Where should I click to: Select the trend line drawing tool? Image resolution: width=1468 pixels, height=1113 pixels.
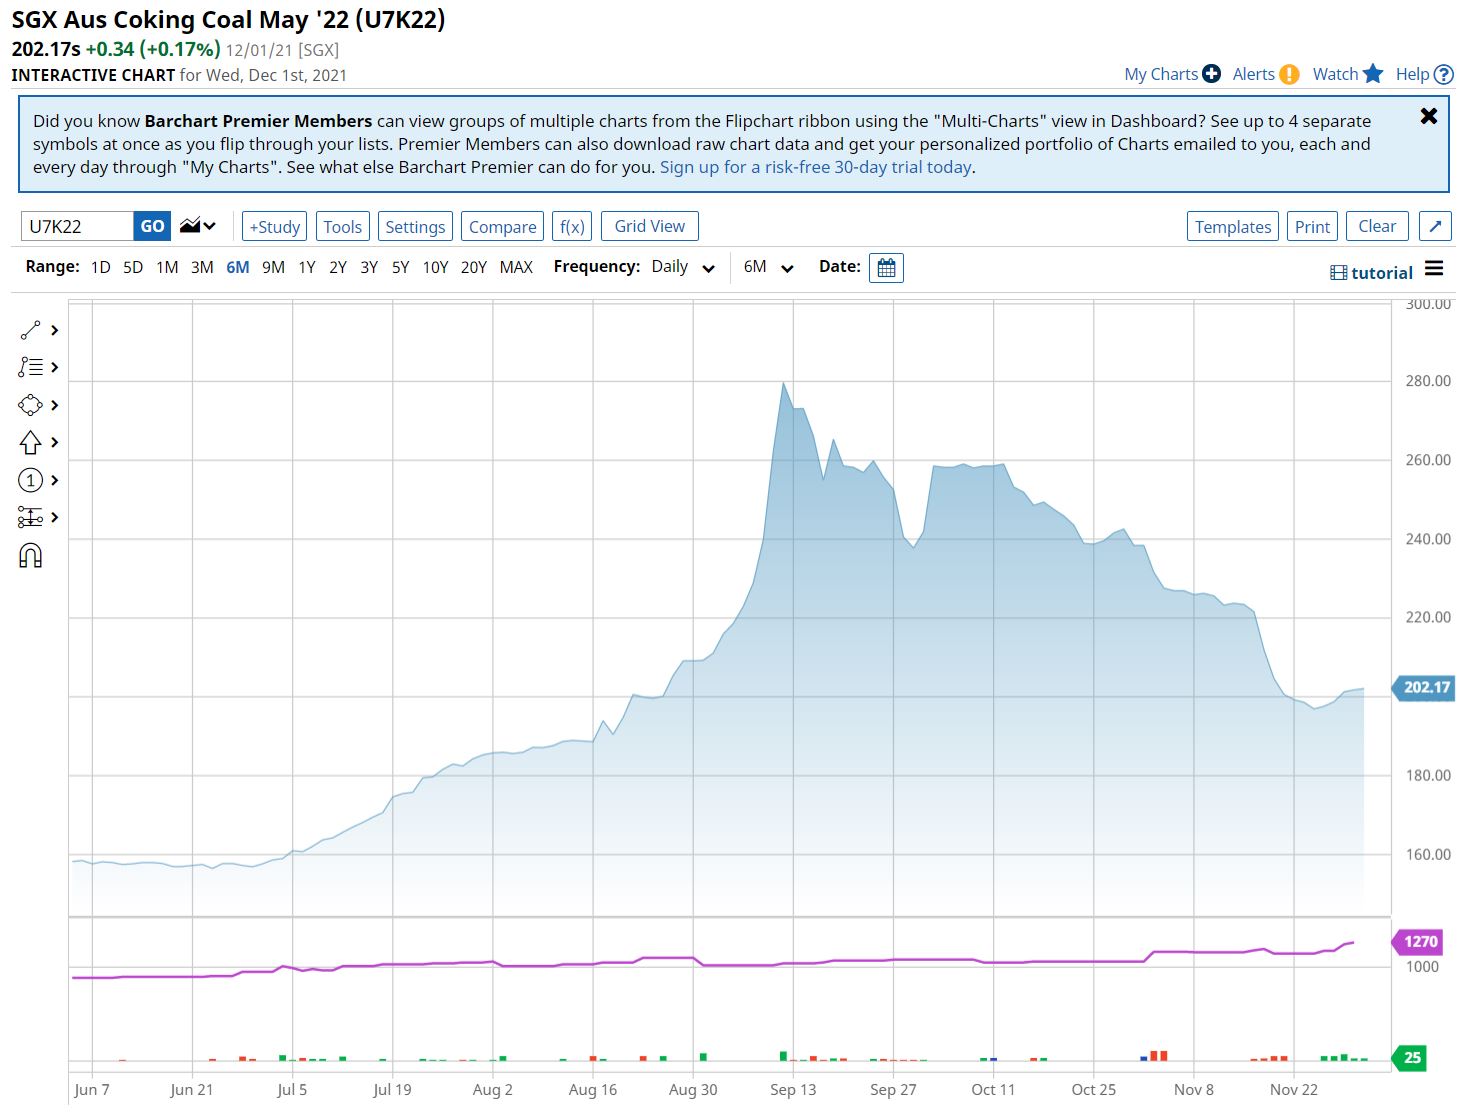pos(31,330)
